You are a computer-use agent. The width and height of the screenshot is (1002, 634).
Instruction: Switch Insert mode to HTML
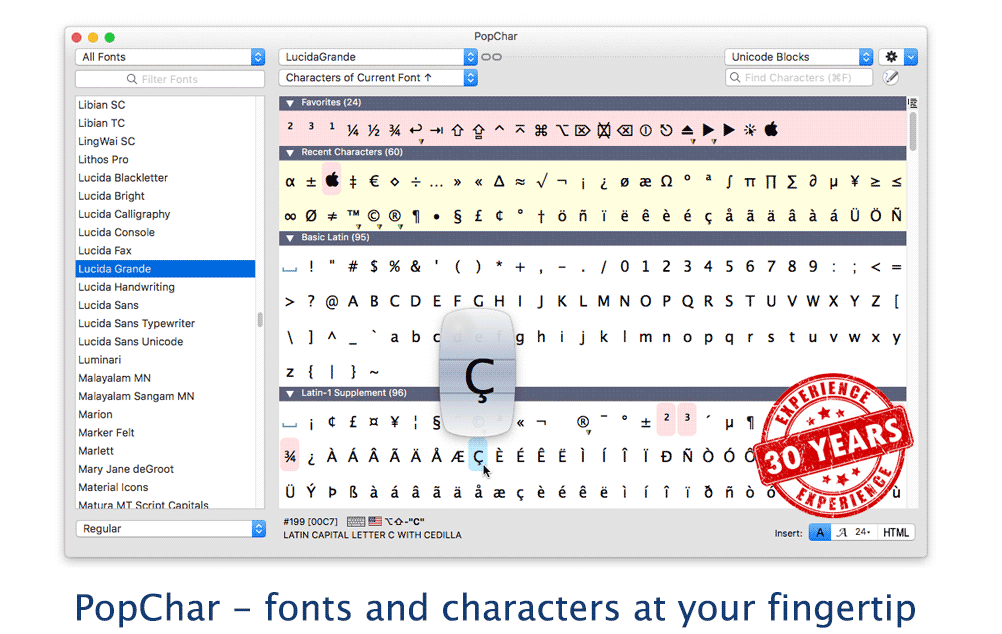coord(895,532)
